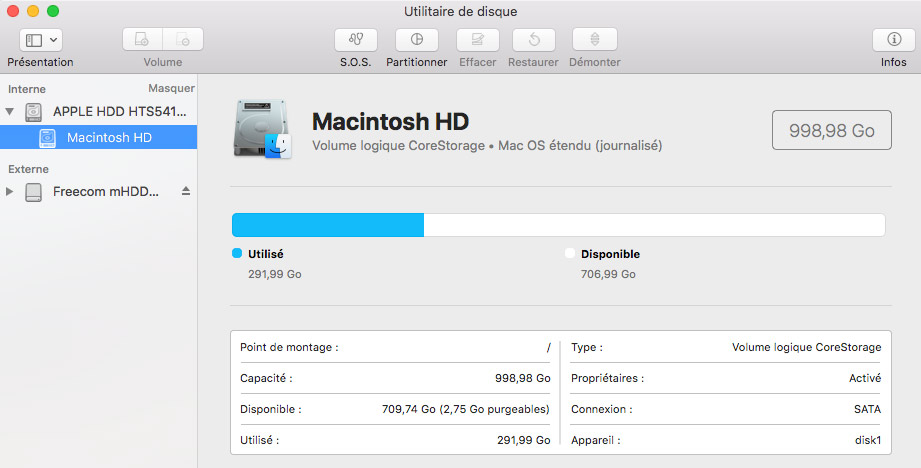Image resolution: width=921 pixels, height=468 pixels.
Task: Click the Type row's CoreStorage value
Action: (806, 347)
